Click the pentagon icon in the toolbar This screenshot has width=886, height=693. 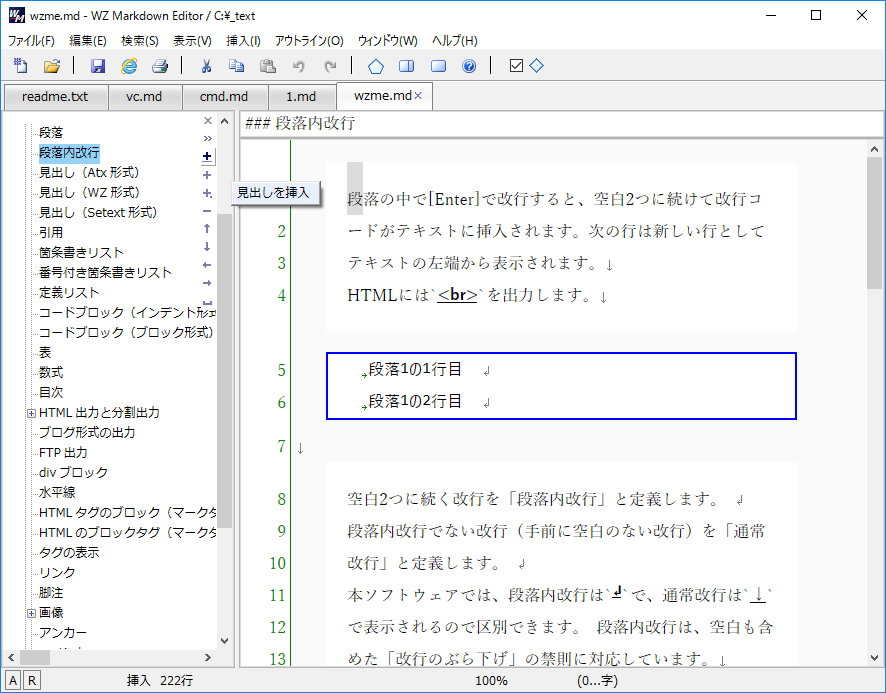pyautogui.click(x=376, y=66)
